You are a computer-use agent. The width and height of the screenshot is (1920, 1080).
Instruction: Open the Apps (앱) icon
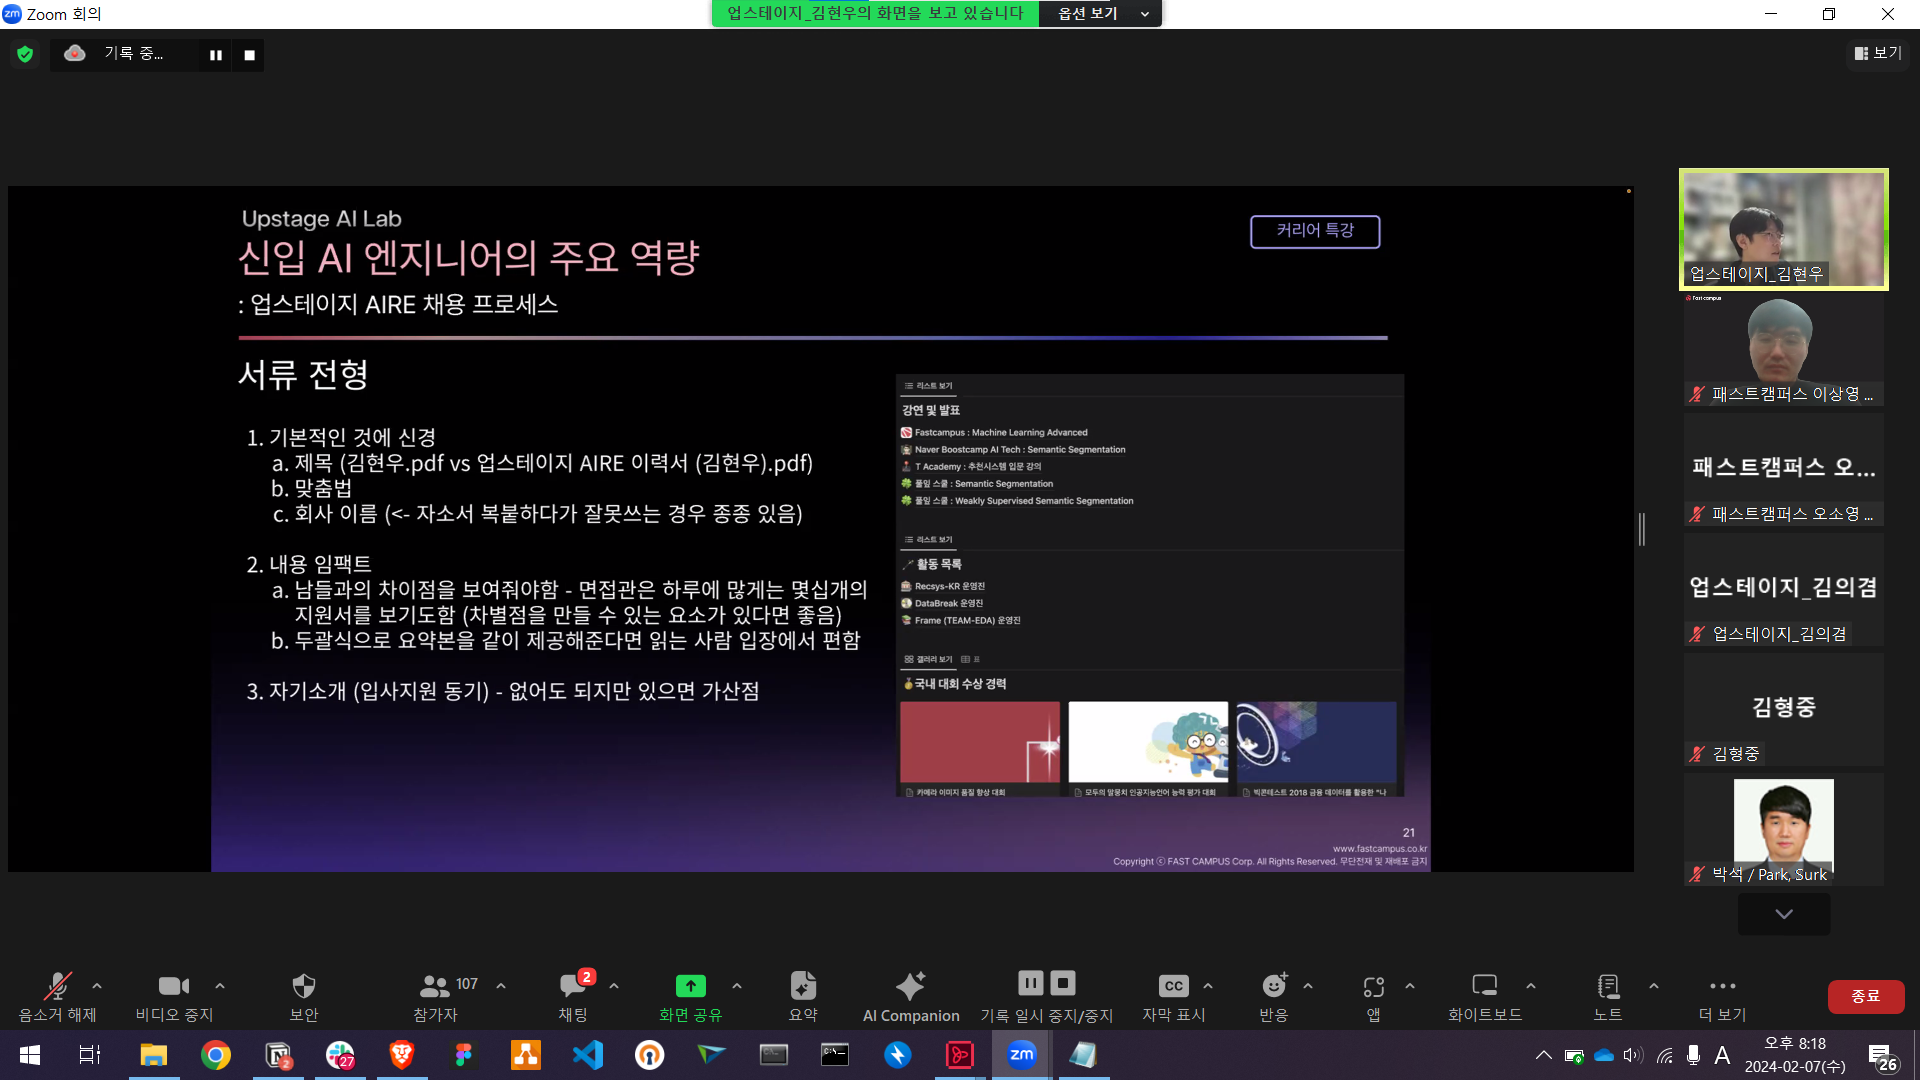click(x=1373, y=986)
